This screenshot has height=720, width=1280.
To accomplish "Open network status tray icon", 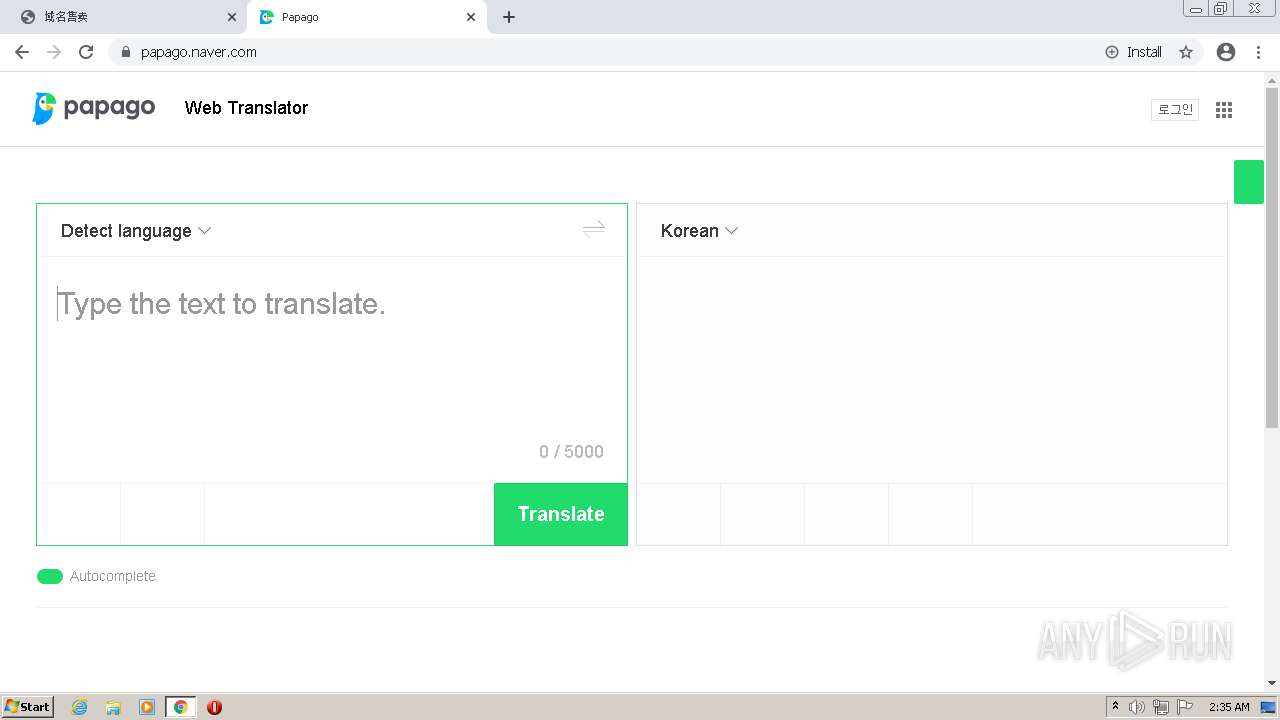I will click(1161, 707).
